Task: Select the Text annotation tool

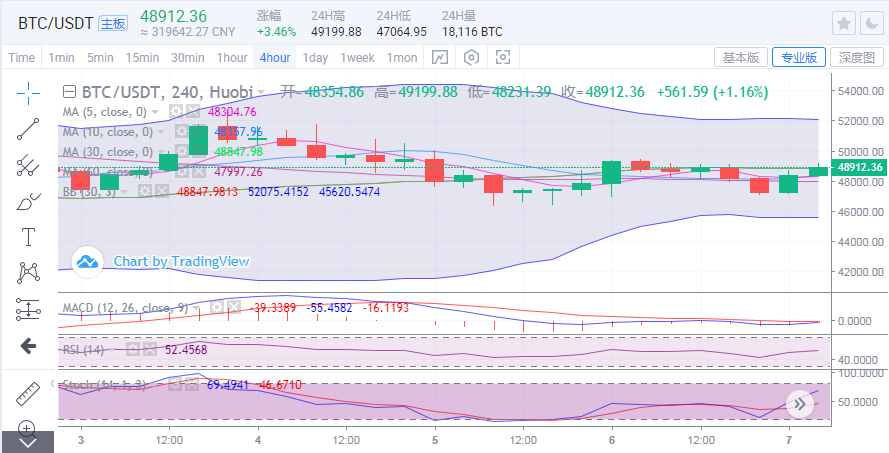Action: click(x=28, y=237)
